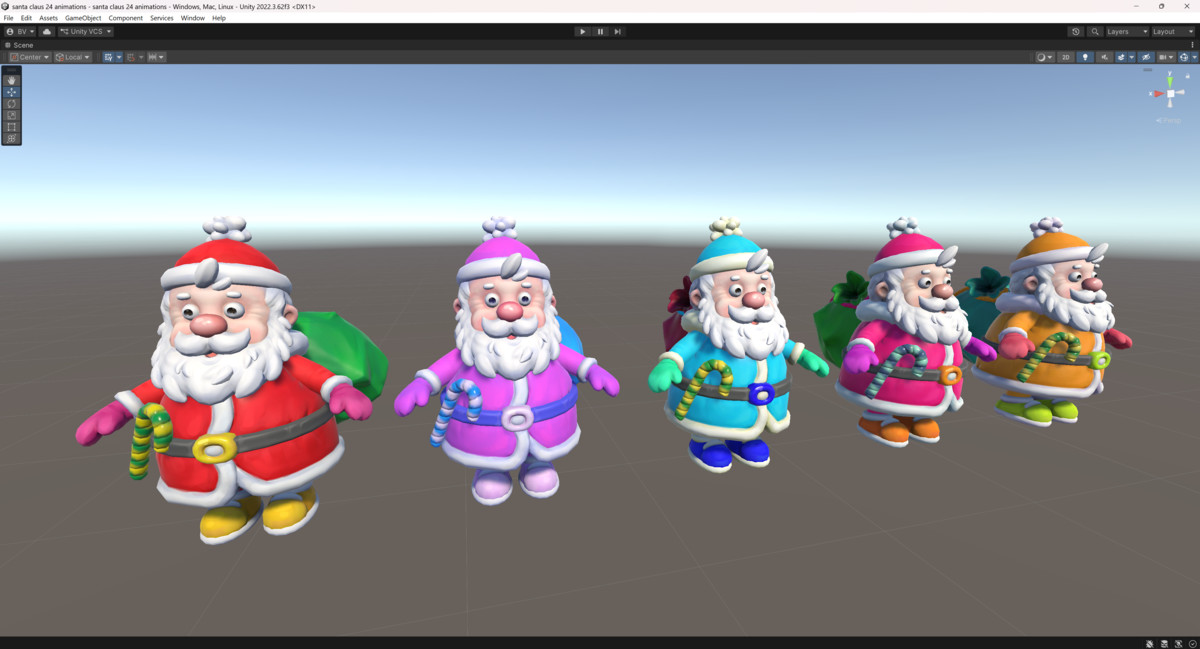Open grid visibility options arrow
Screen dimensions: 1200x649
(x=119, y=57)
